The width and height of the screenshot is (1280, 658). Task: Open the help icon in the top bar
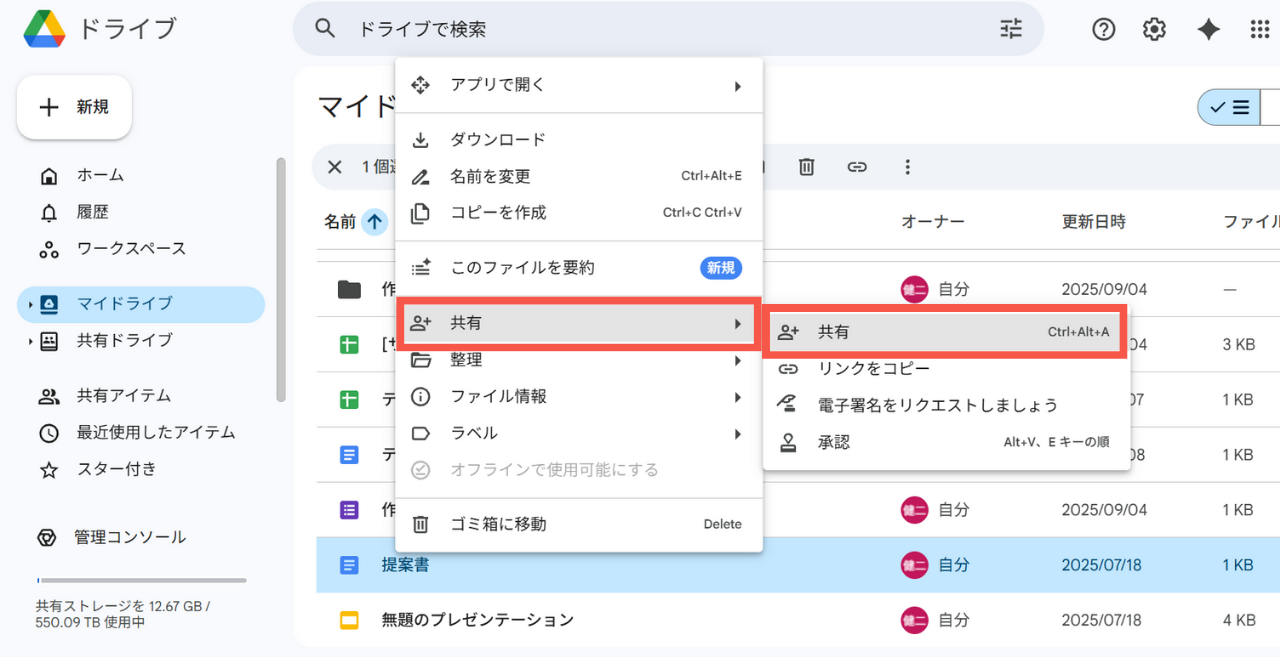point(1103,29)
